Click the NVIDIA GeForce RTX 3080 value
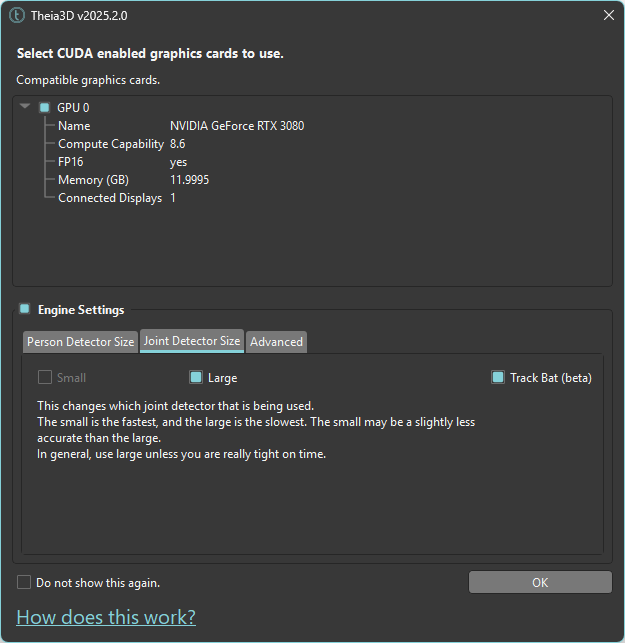The width and height of the screenshot is (625, 643). 237,126
